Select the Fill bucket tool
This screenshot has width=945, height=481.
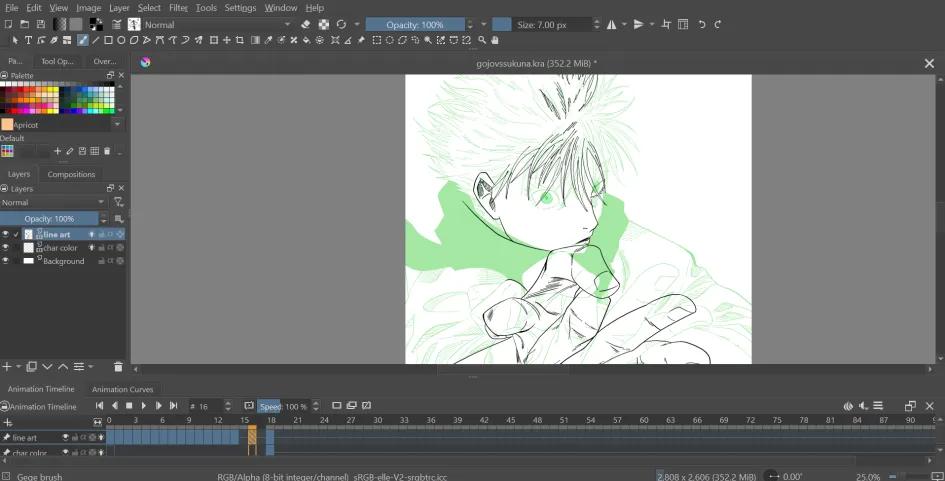click(306, 40)
